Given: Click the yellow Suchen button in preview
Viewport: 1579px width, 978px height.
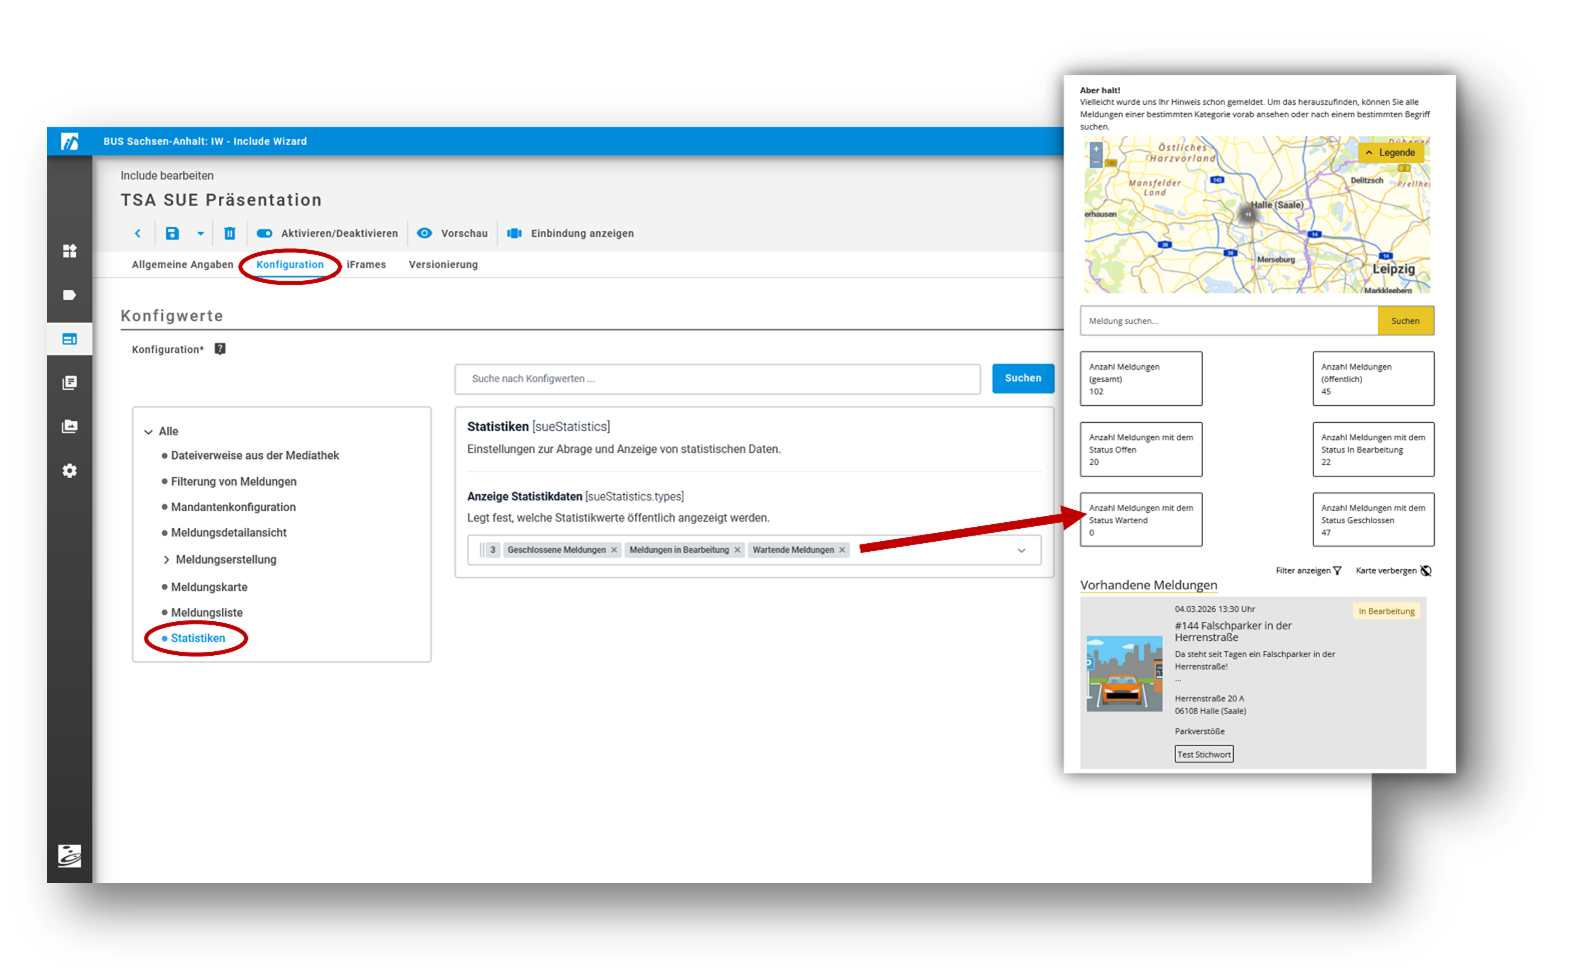Looking at the screenshot, I should (x=1405, y=321).
